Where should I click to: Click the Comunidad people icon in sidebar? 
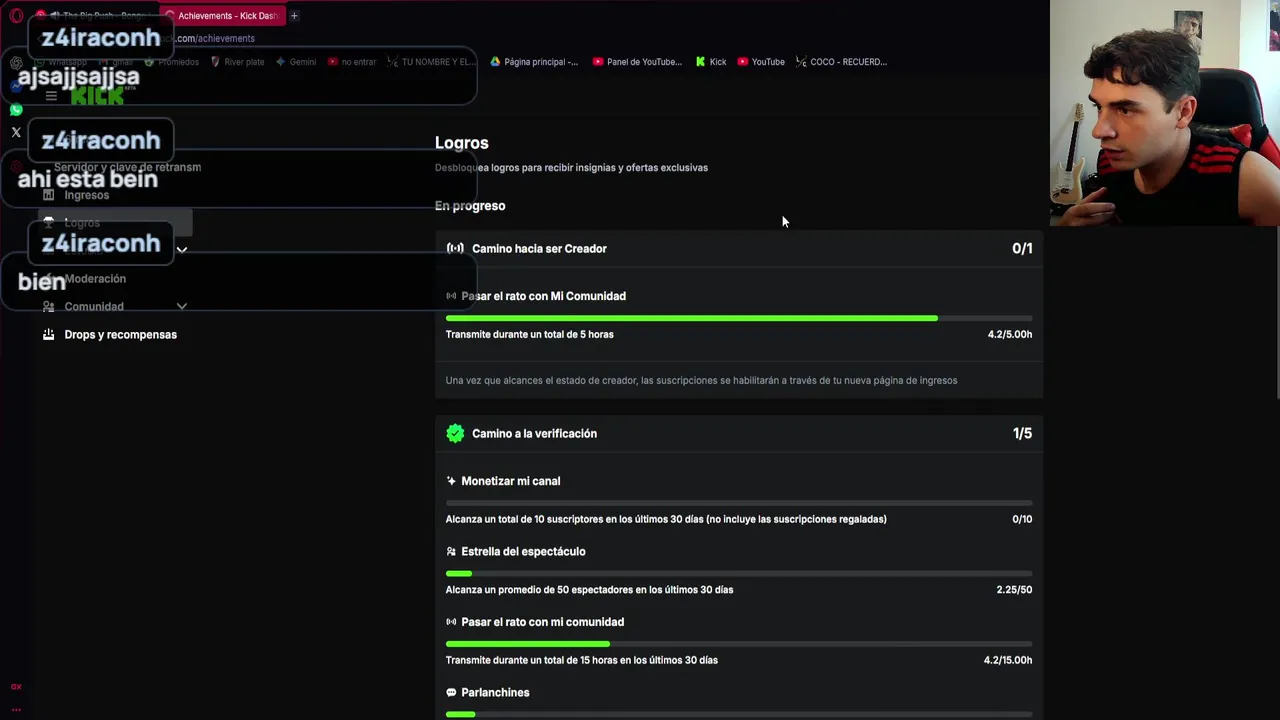pos(48,306)
